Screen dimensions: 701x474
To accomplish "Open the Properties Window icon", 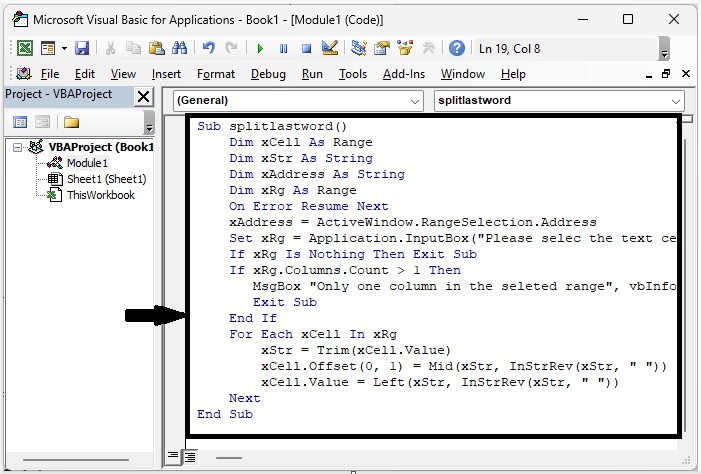I will 382,48.
